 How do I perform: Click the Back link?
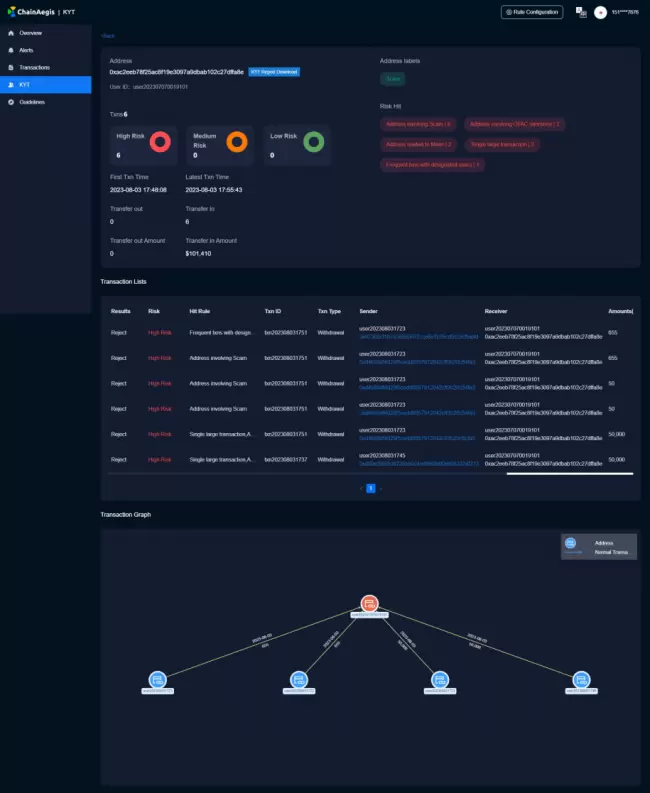click(x=108, y=35)
